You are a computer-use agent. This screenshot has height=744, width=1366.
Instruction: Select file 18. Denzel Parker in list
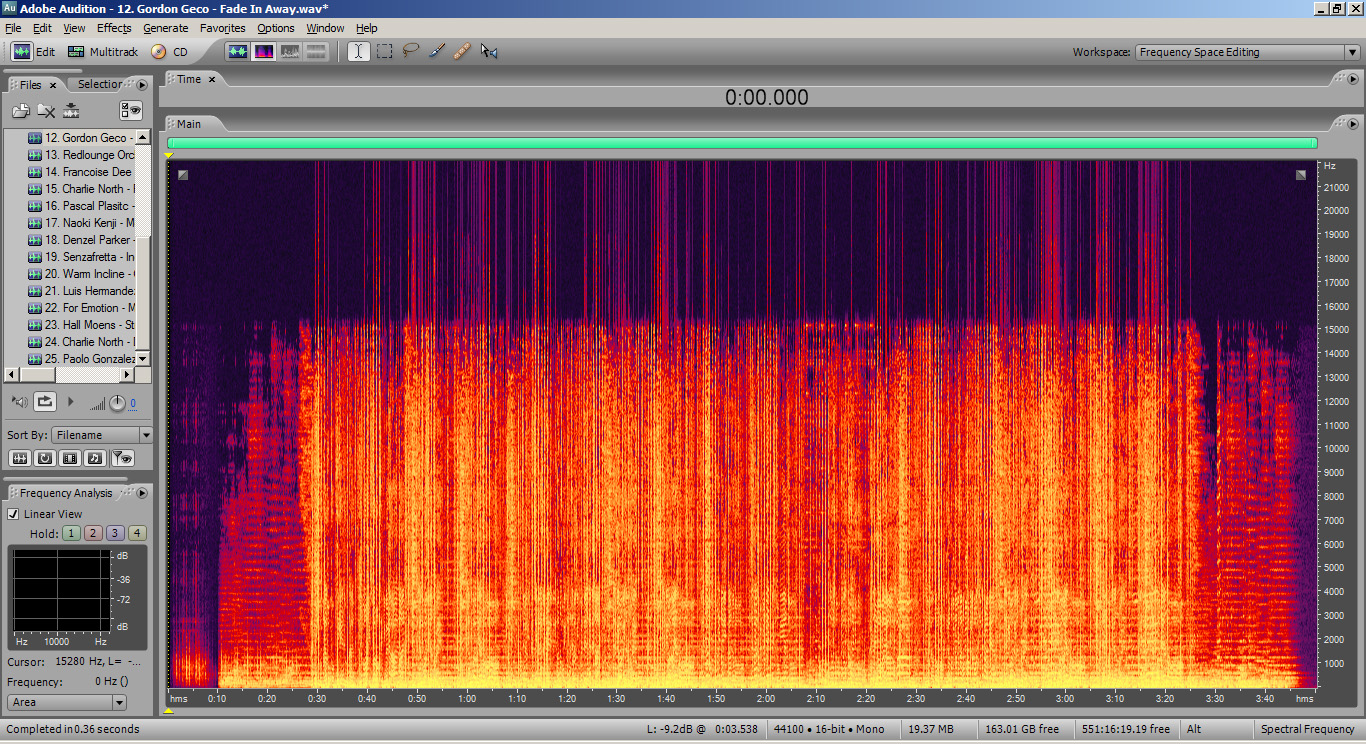point(88,240)
